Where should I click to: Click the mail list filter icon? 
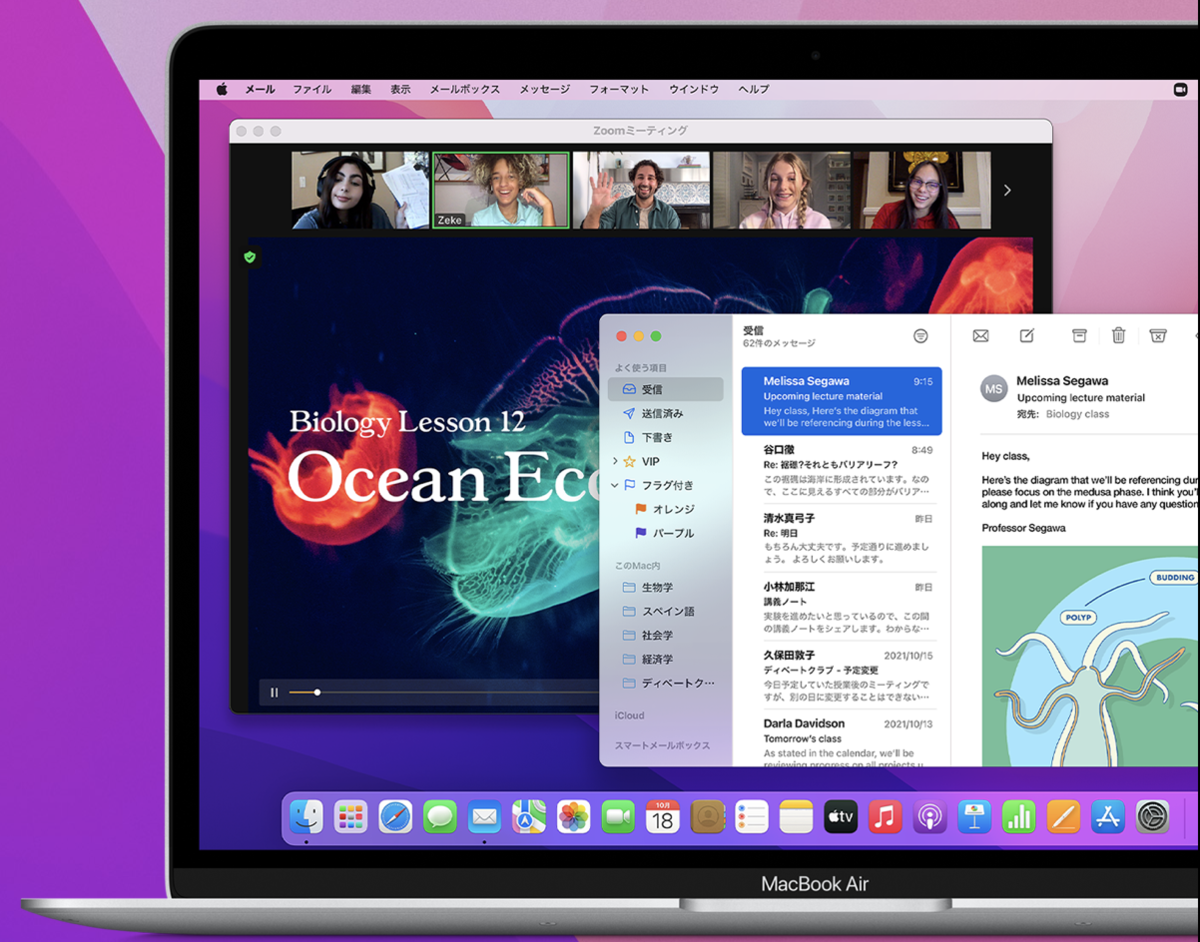click(920, 336)
